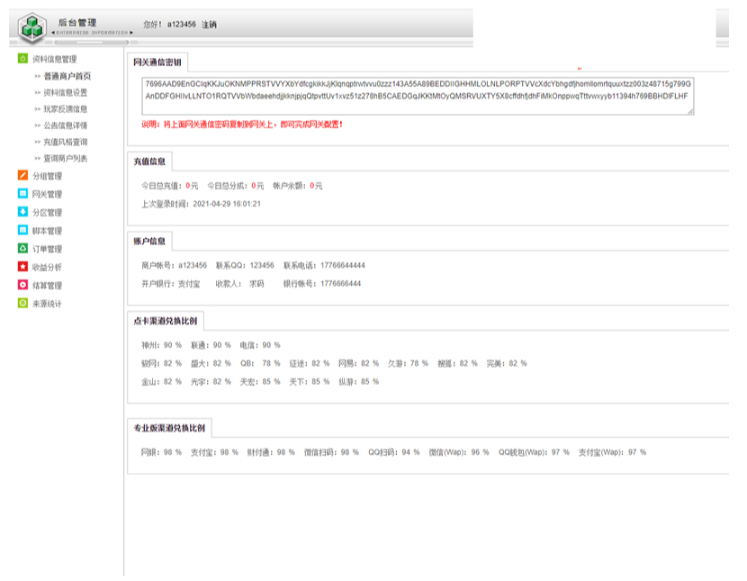Click the green icon beside 资料信息管理

23,58
